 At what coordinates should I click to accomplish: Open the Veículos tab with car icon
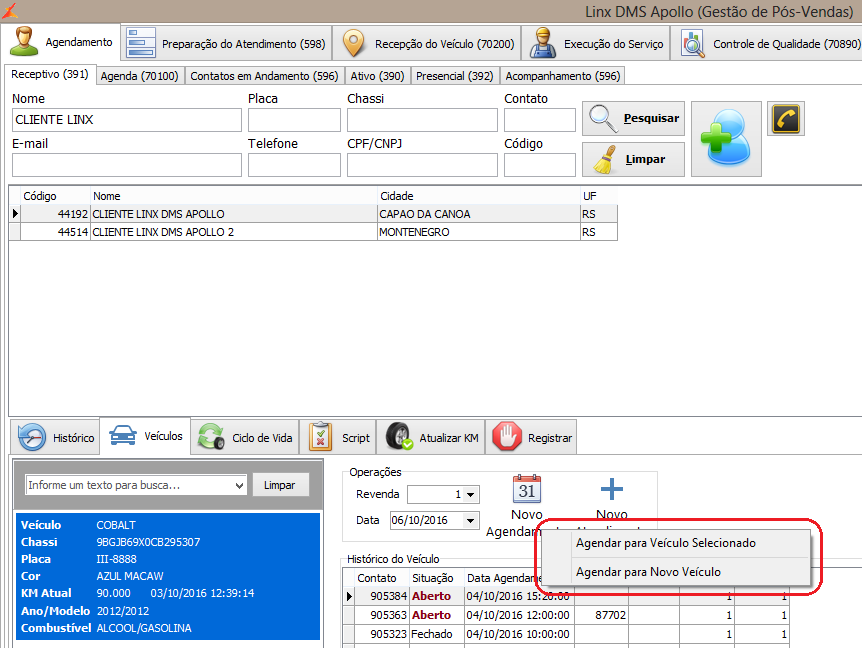(146, 436)
